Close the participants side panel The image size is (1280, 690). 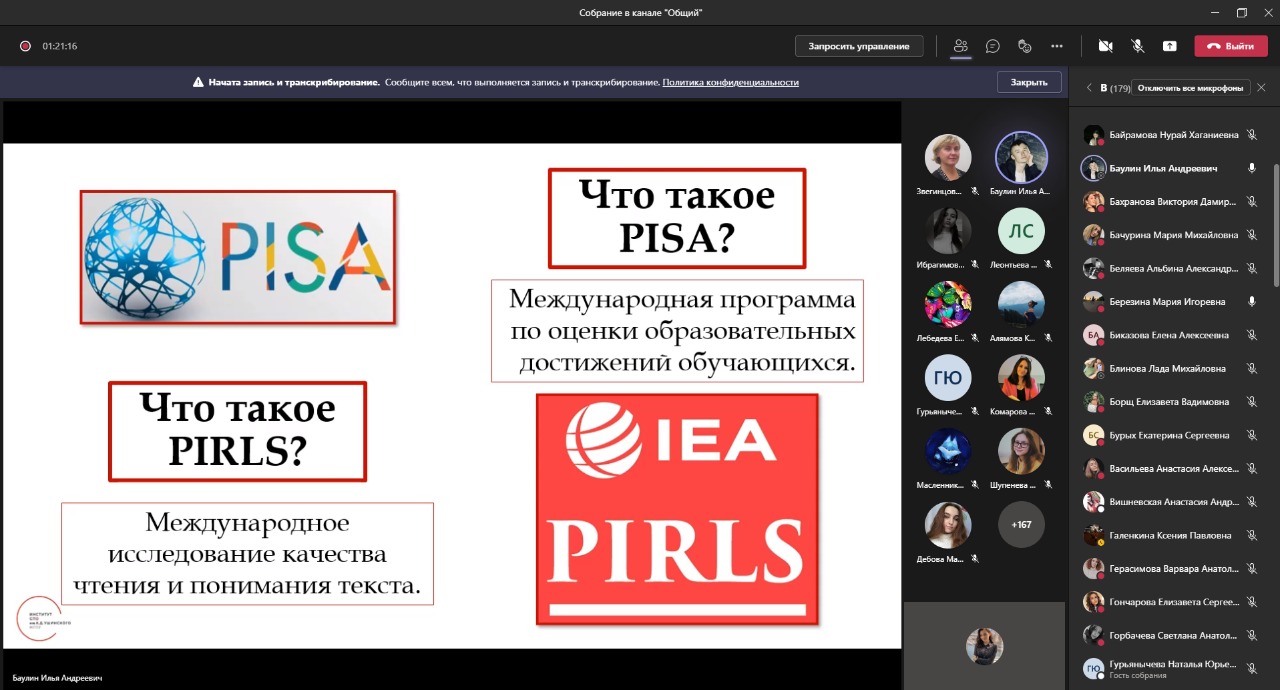(x=1261, y=88)
